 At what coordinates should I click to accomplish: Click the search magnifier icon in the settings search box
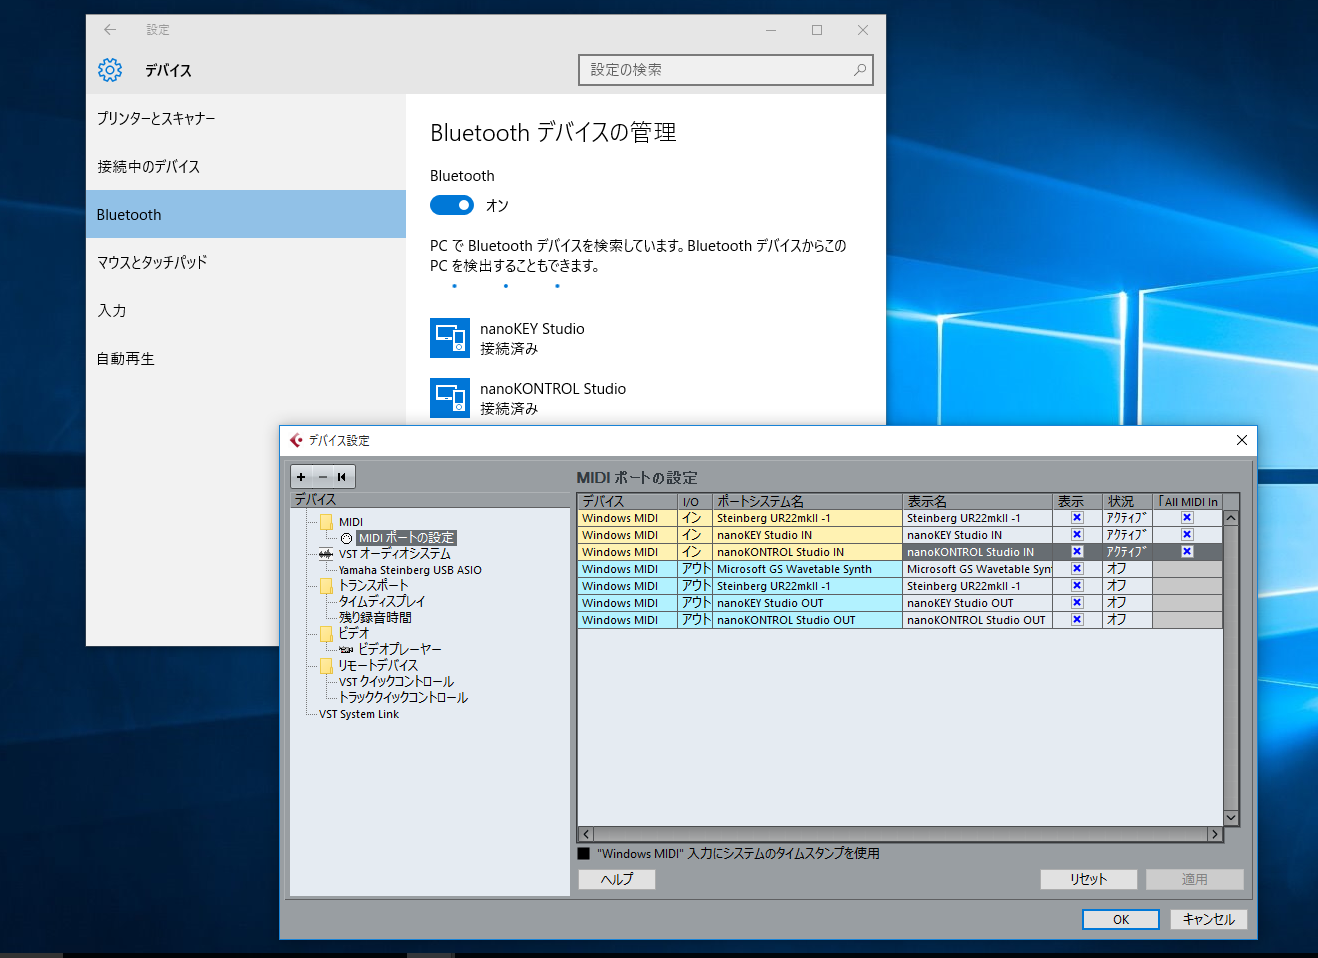pyautogui.click(x=860, y=70)
